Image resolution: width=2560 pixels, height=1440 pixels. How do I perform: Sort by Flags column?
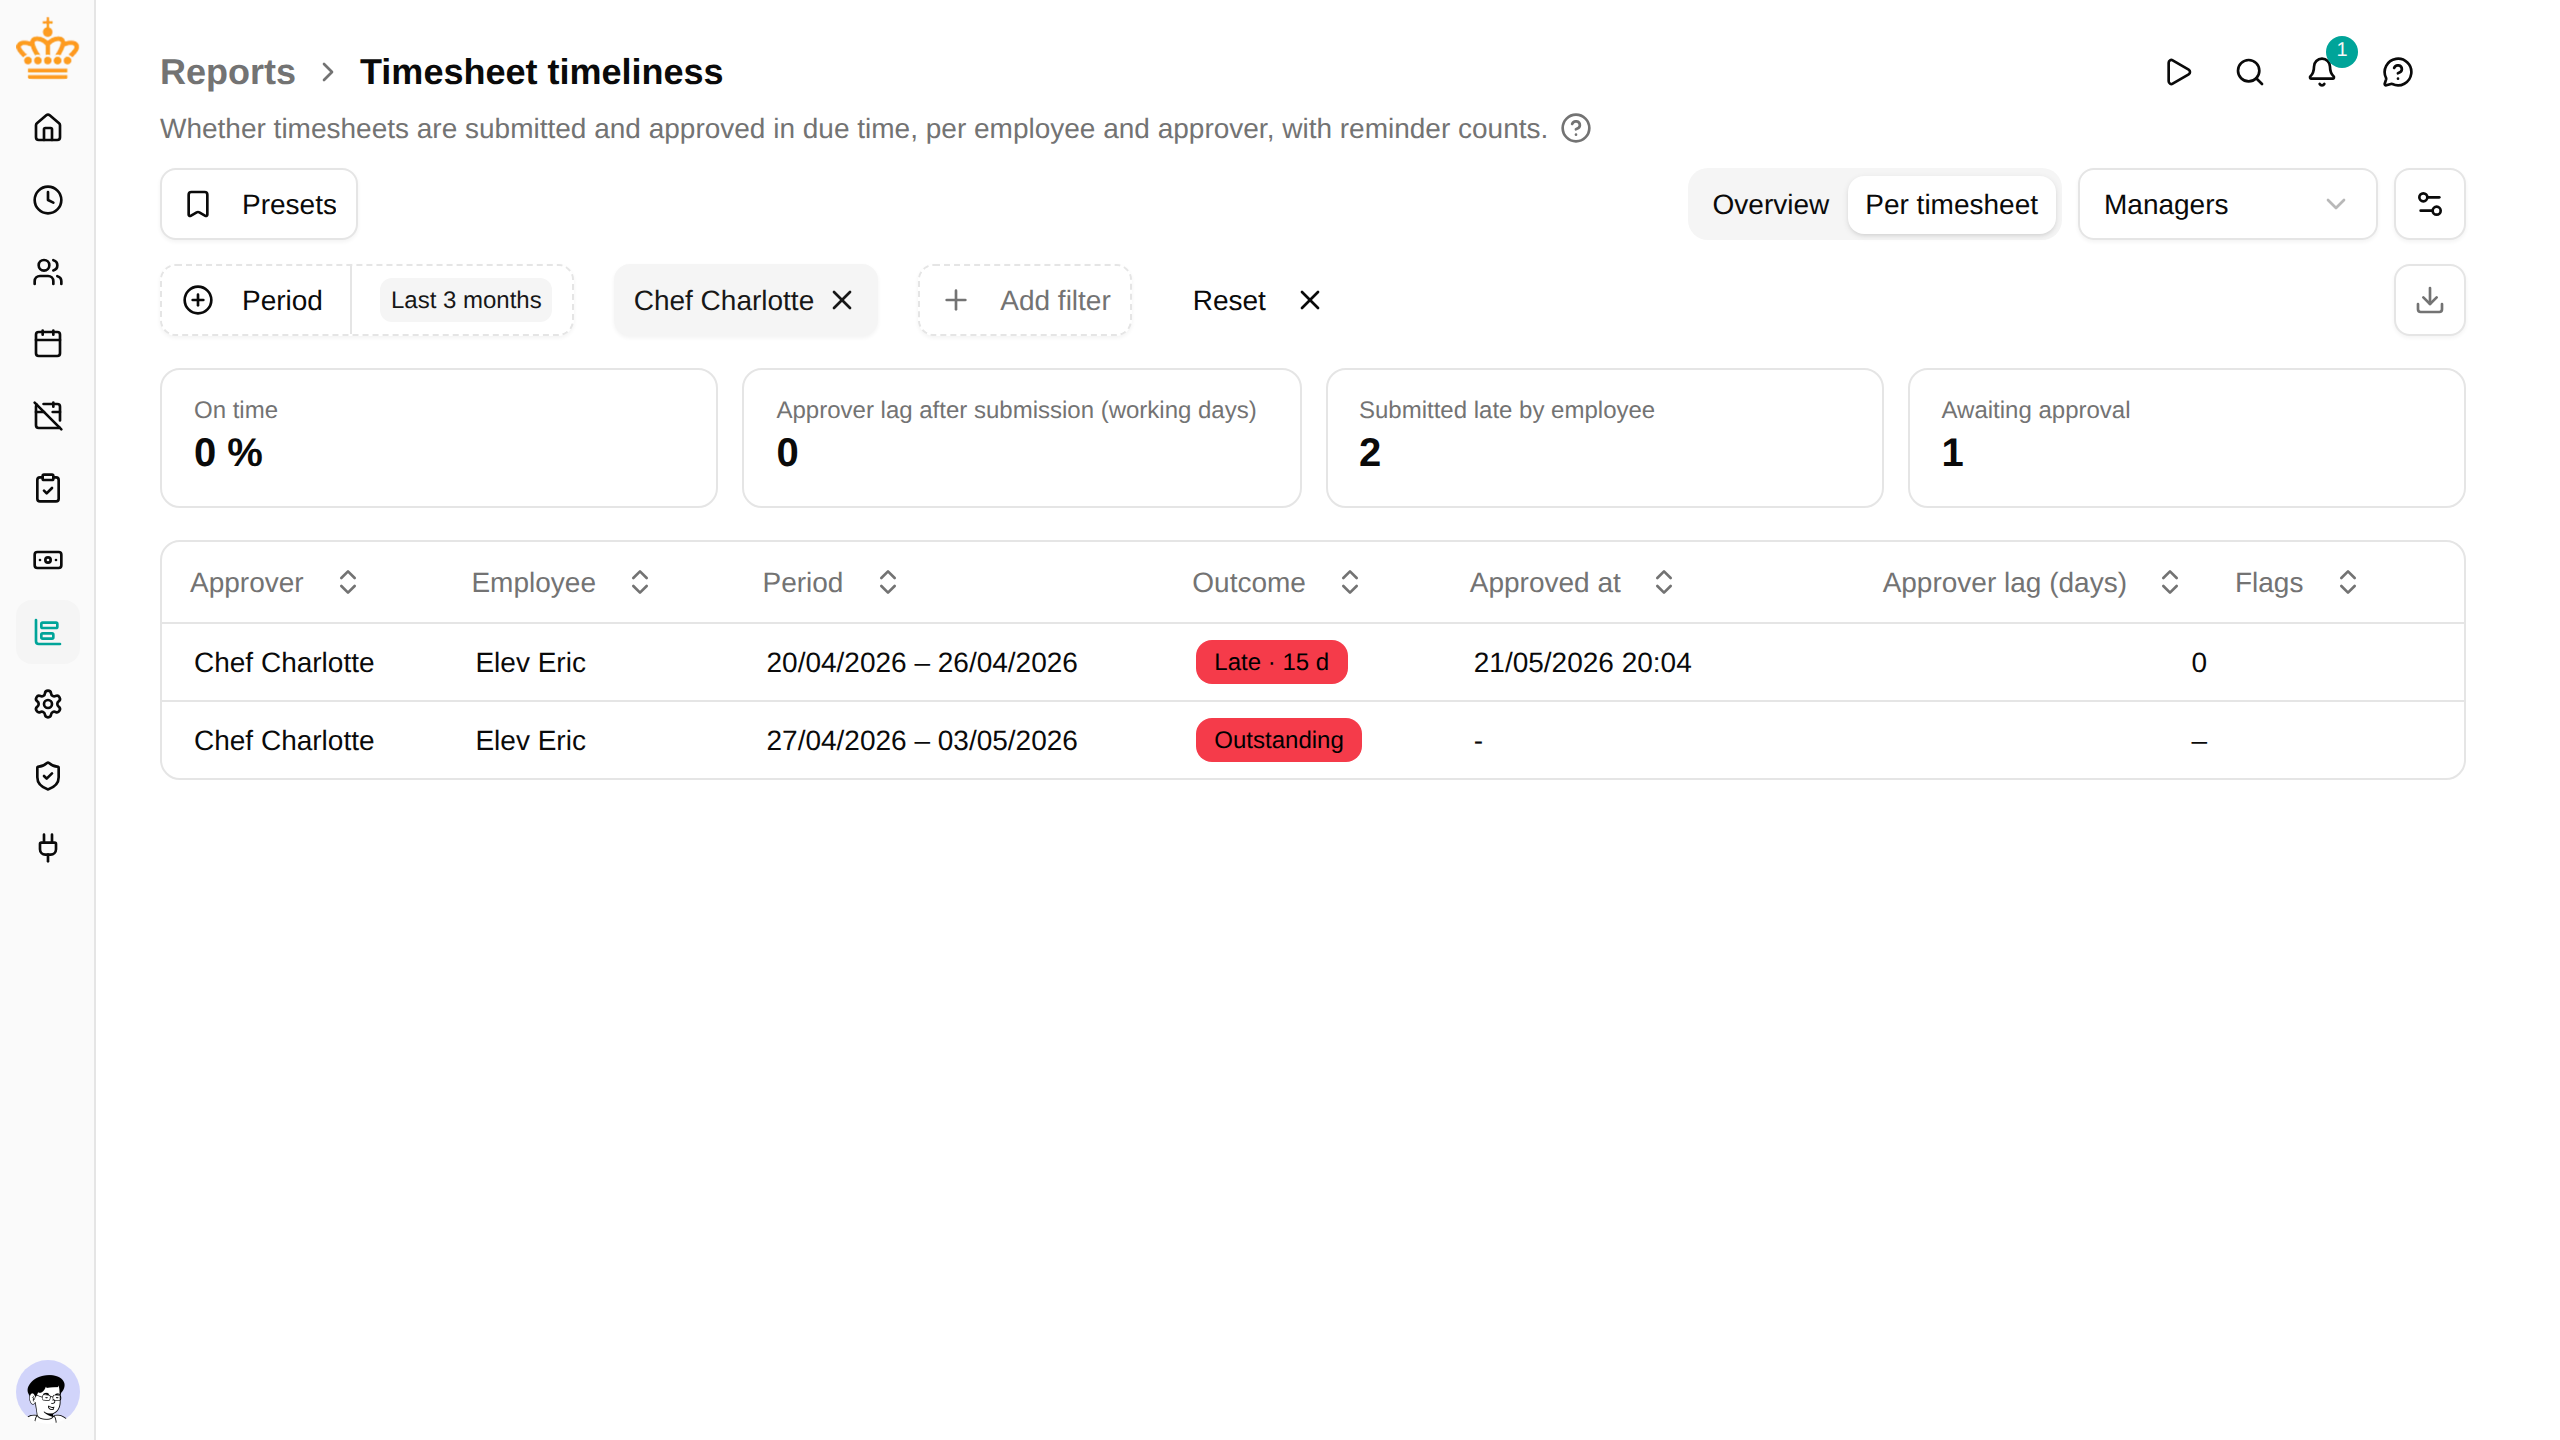[x=2297, y=582]
